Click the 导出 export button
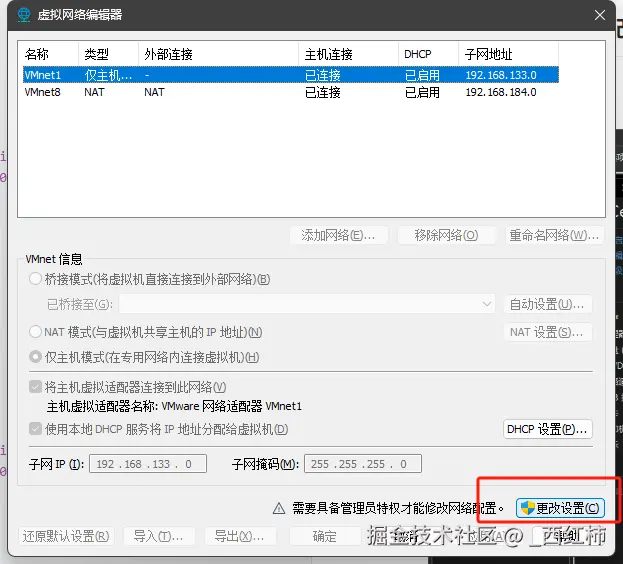Screen dimensions: 623x564 coord(240,536)
